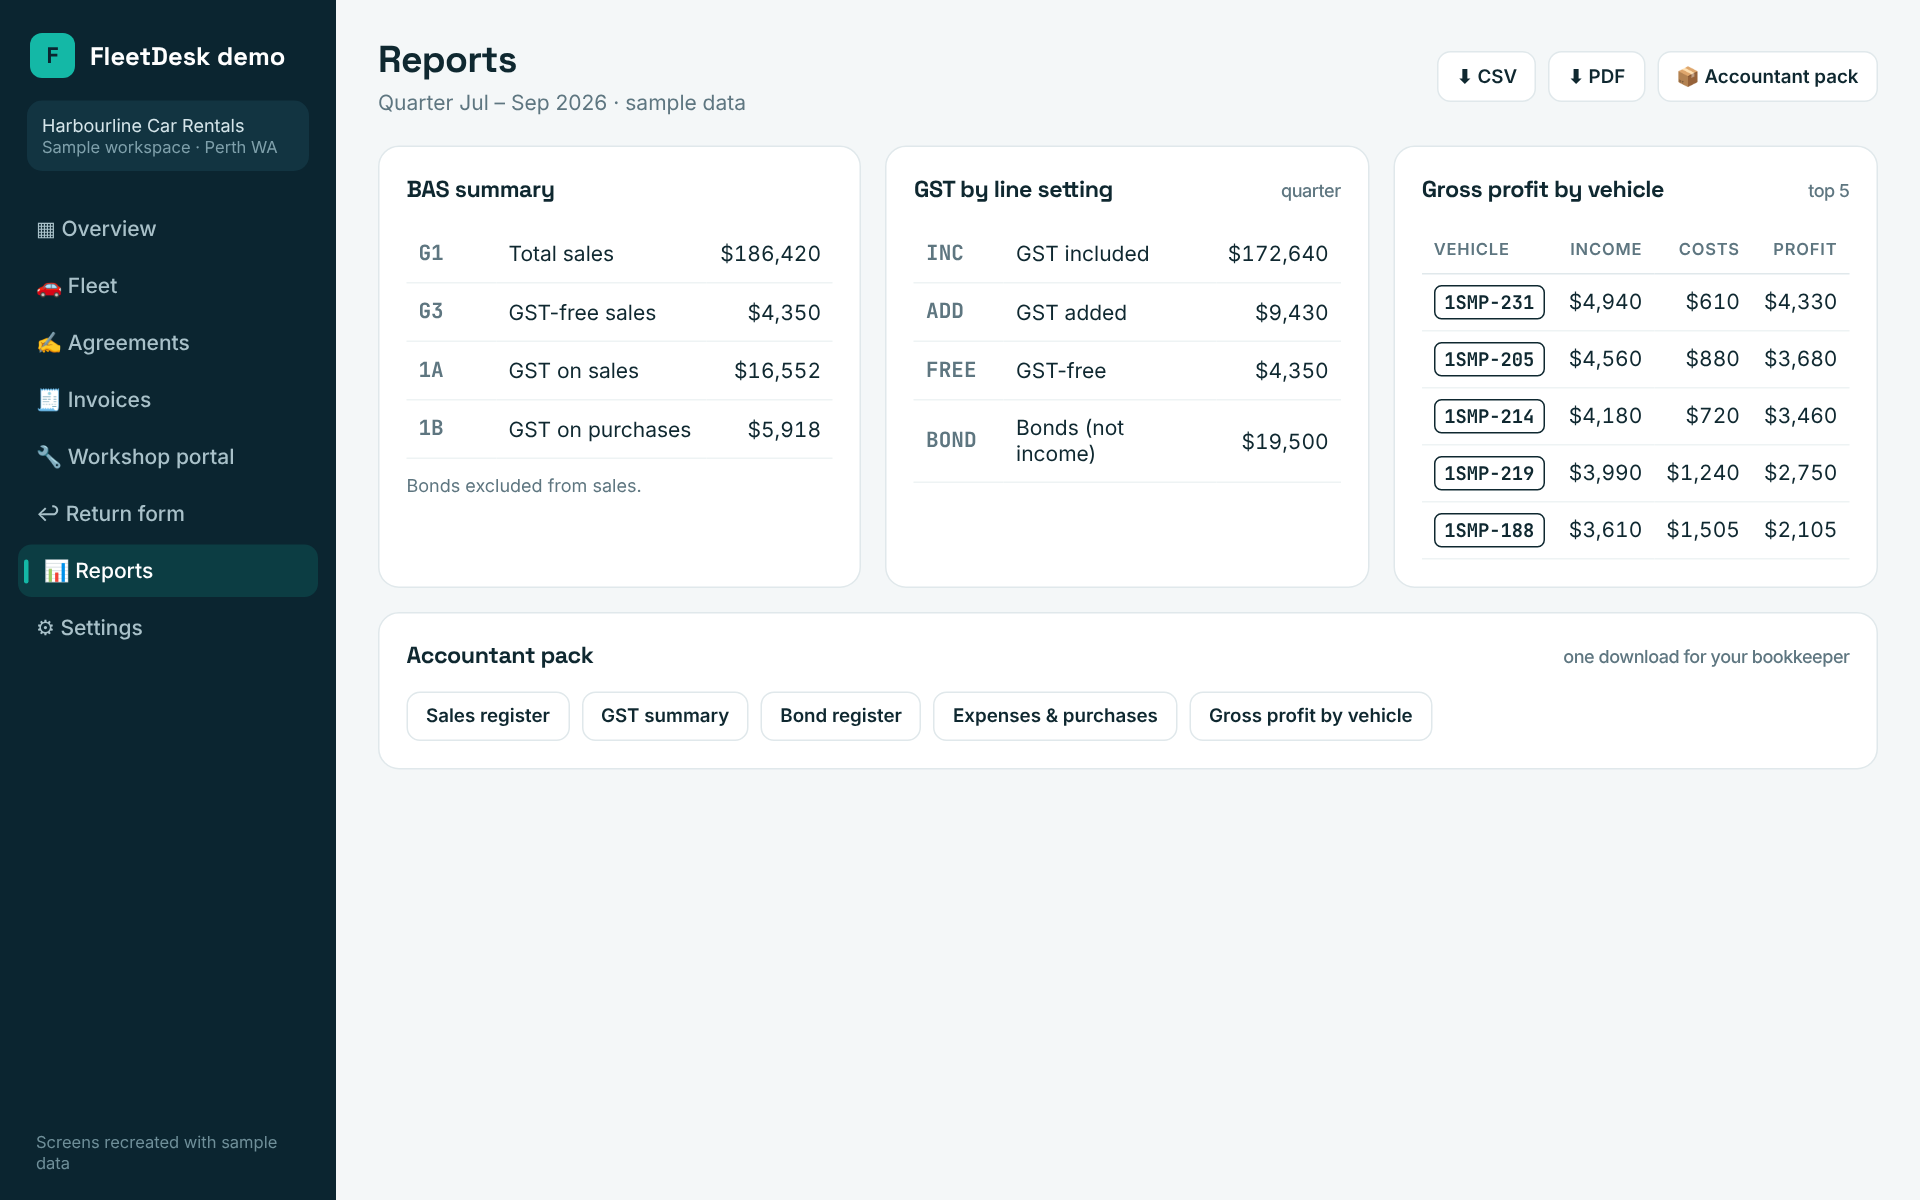Click the Return form arrow icon
The width and height of the screenshot is (1920, 1200).
pyautogui.click(x=48, y=514)
